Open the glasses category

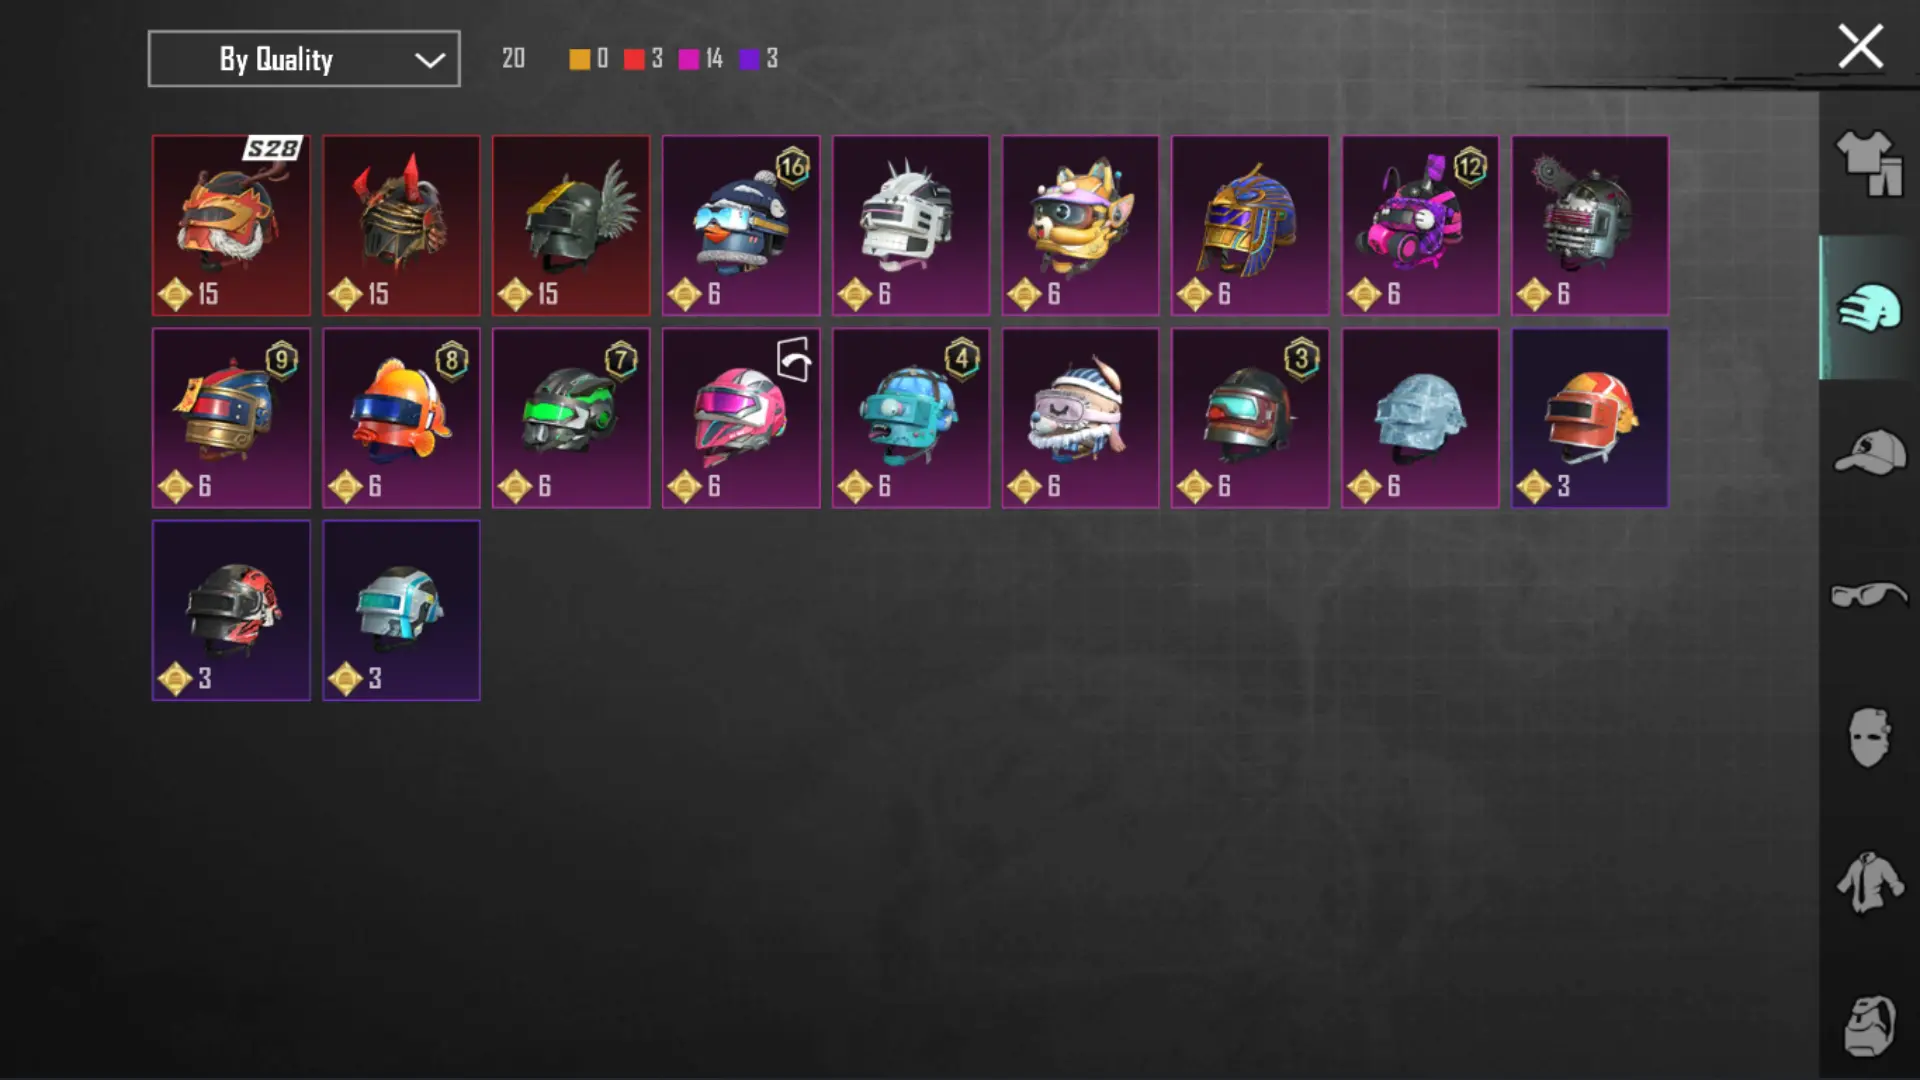pos(1869,595)
